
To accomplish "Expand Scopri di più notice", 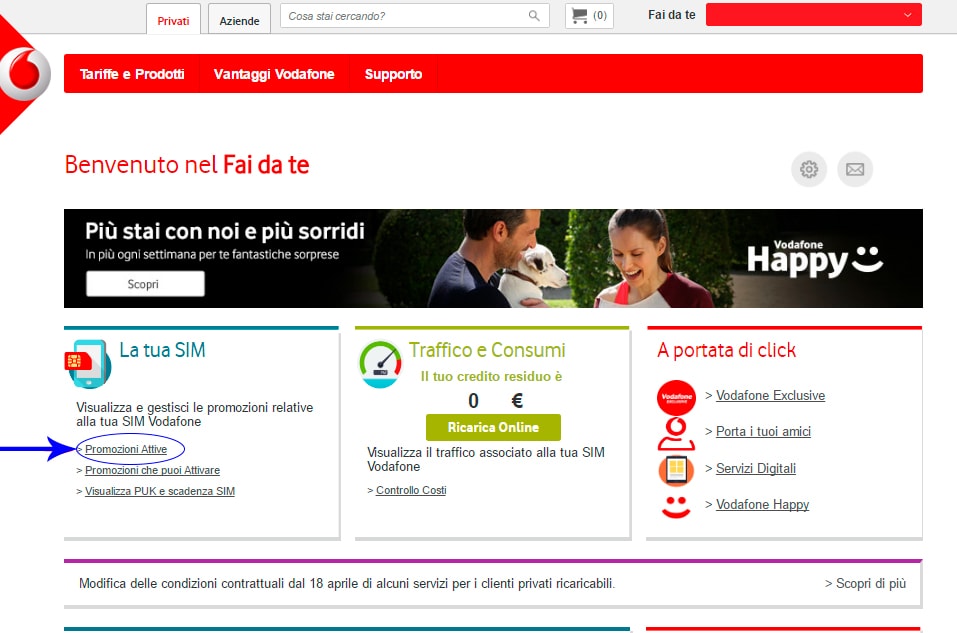I will click(865, 583).
